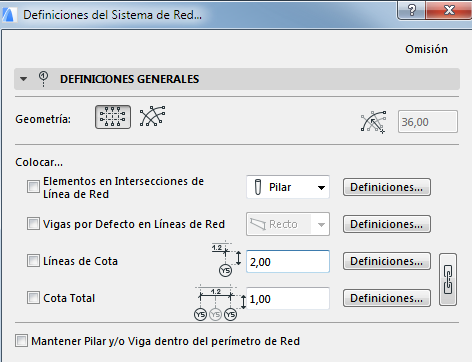Close the Definiciones del Sistema de Red dialog
This screenshot has width=472, height=362.
[449, 10]
